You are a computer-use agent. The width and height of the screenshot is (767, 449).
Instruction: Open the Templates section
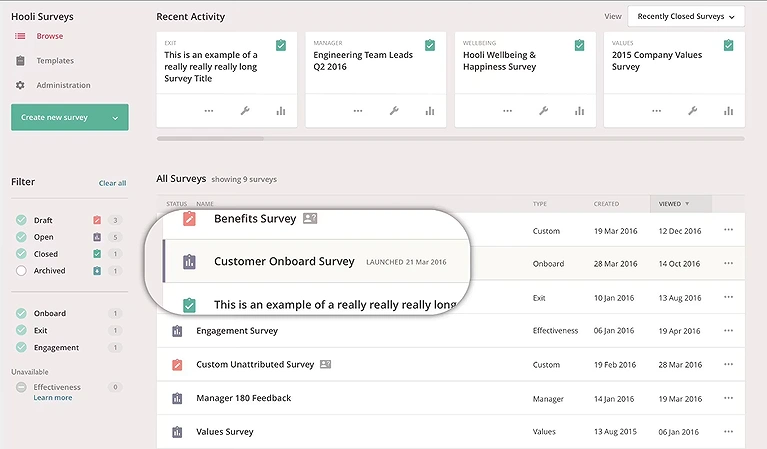coord(55,61)
